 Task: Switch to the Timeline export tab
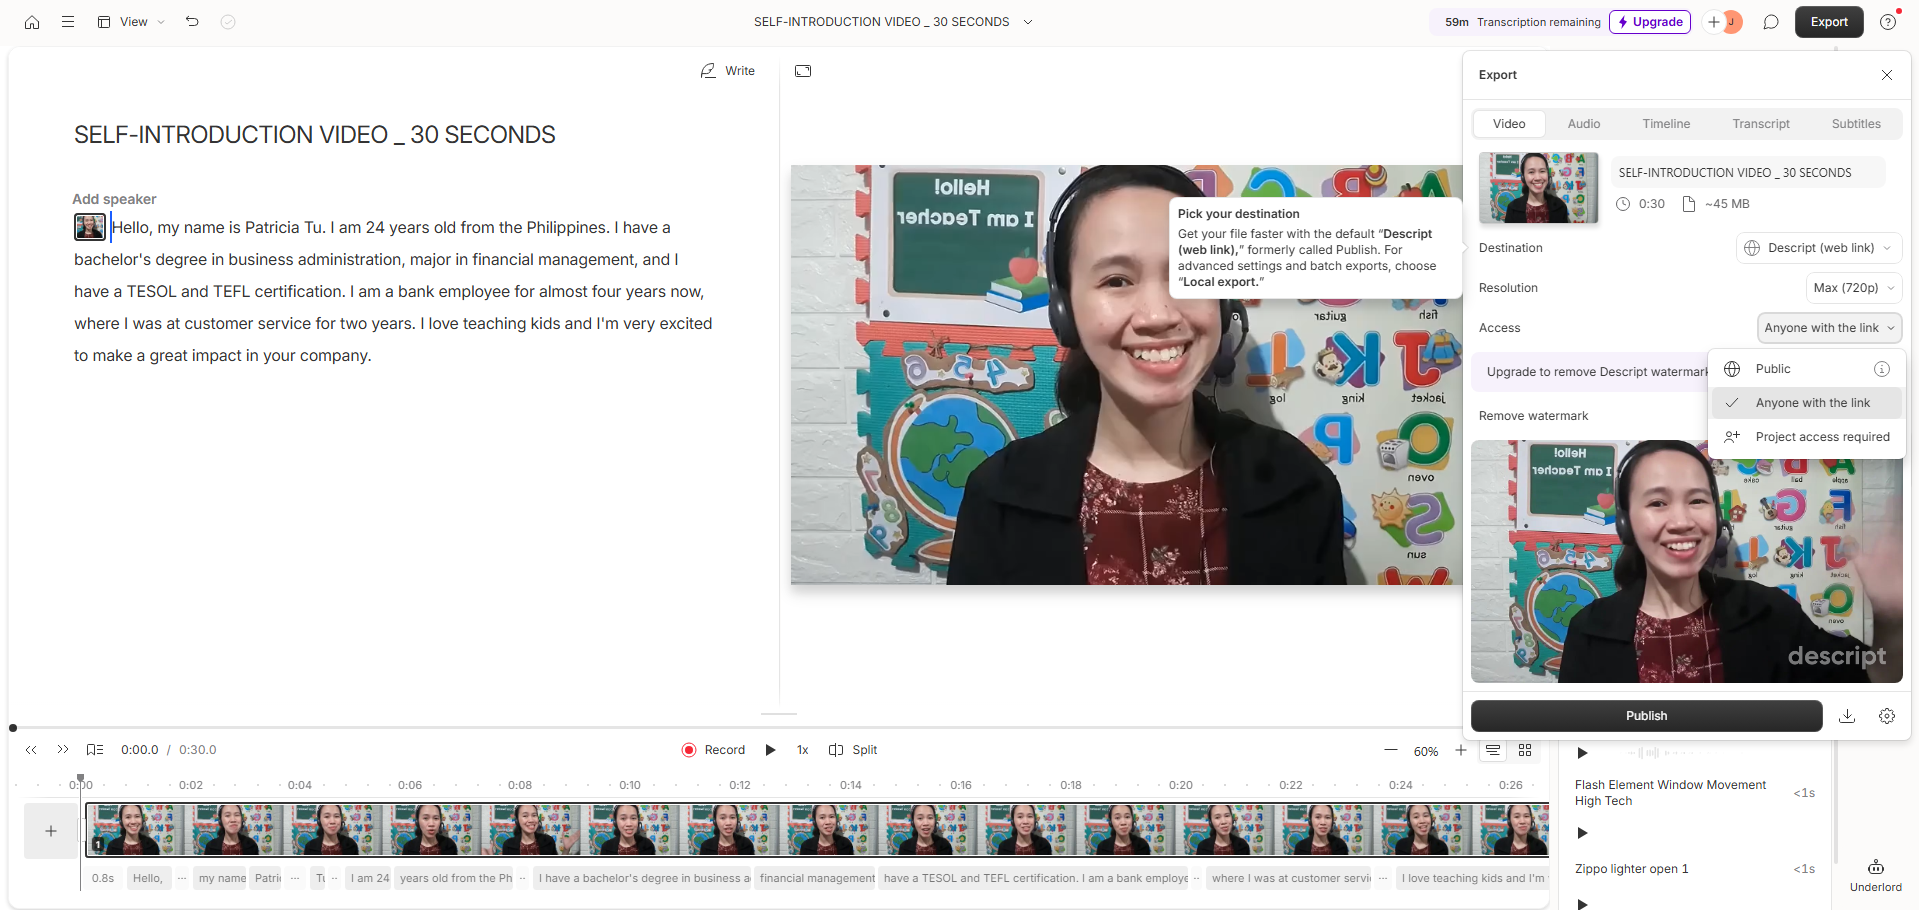pos(1666,124)
